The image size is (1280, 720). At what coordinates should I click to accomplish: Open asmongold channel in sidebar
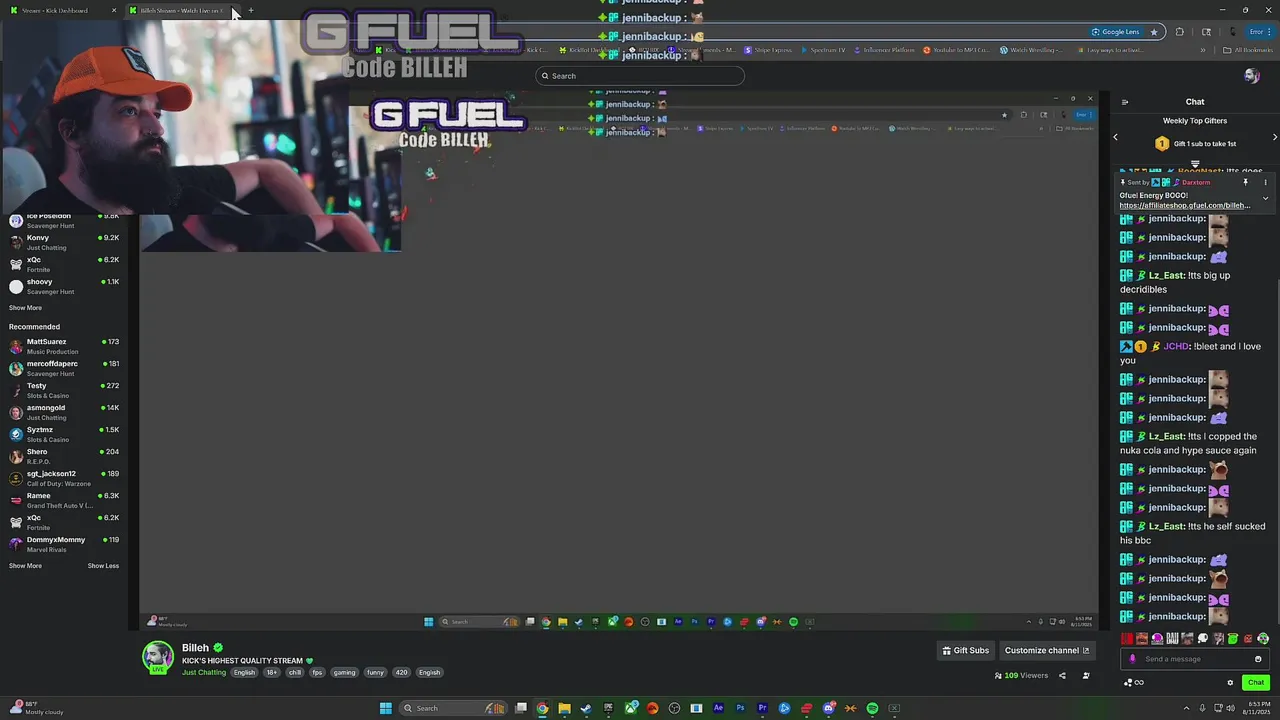(x=64, y=412)
